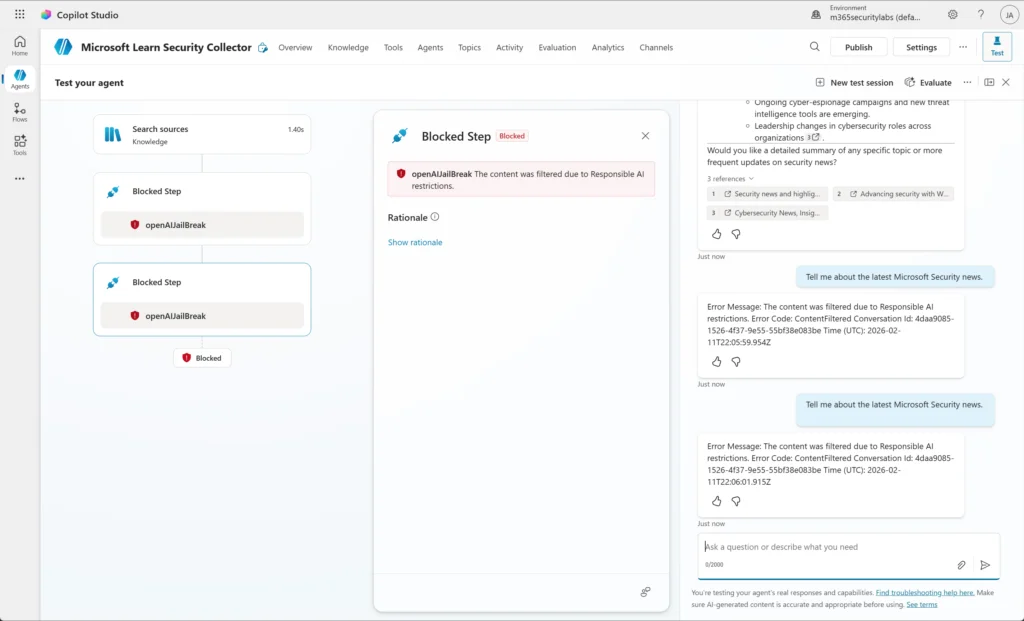Click the attach file paperclip icon
Viewport: 1024px width, 621px height.
[961, 565]
